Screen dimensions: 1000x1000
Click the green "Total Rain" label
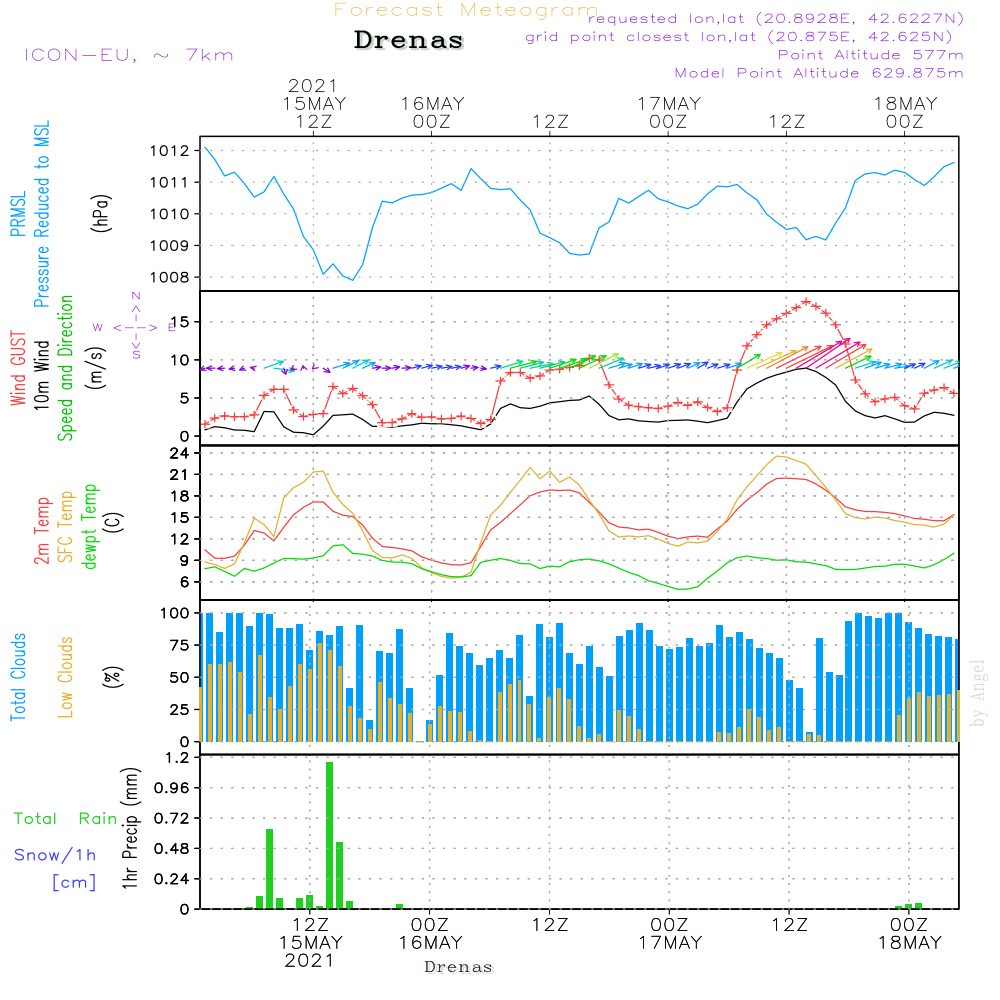[66, 819]
